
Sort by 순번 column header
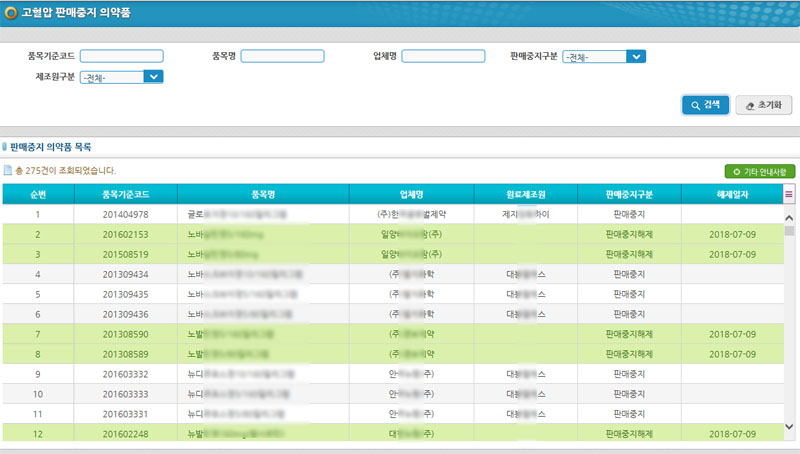click(37, 194)
